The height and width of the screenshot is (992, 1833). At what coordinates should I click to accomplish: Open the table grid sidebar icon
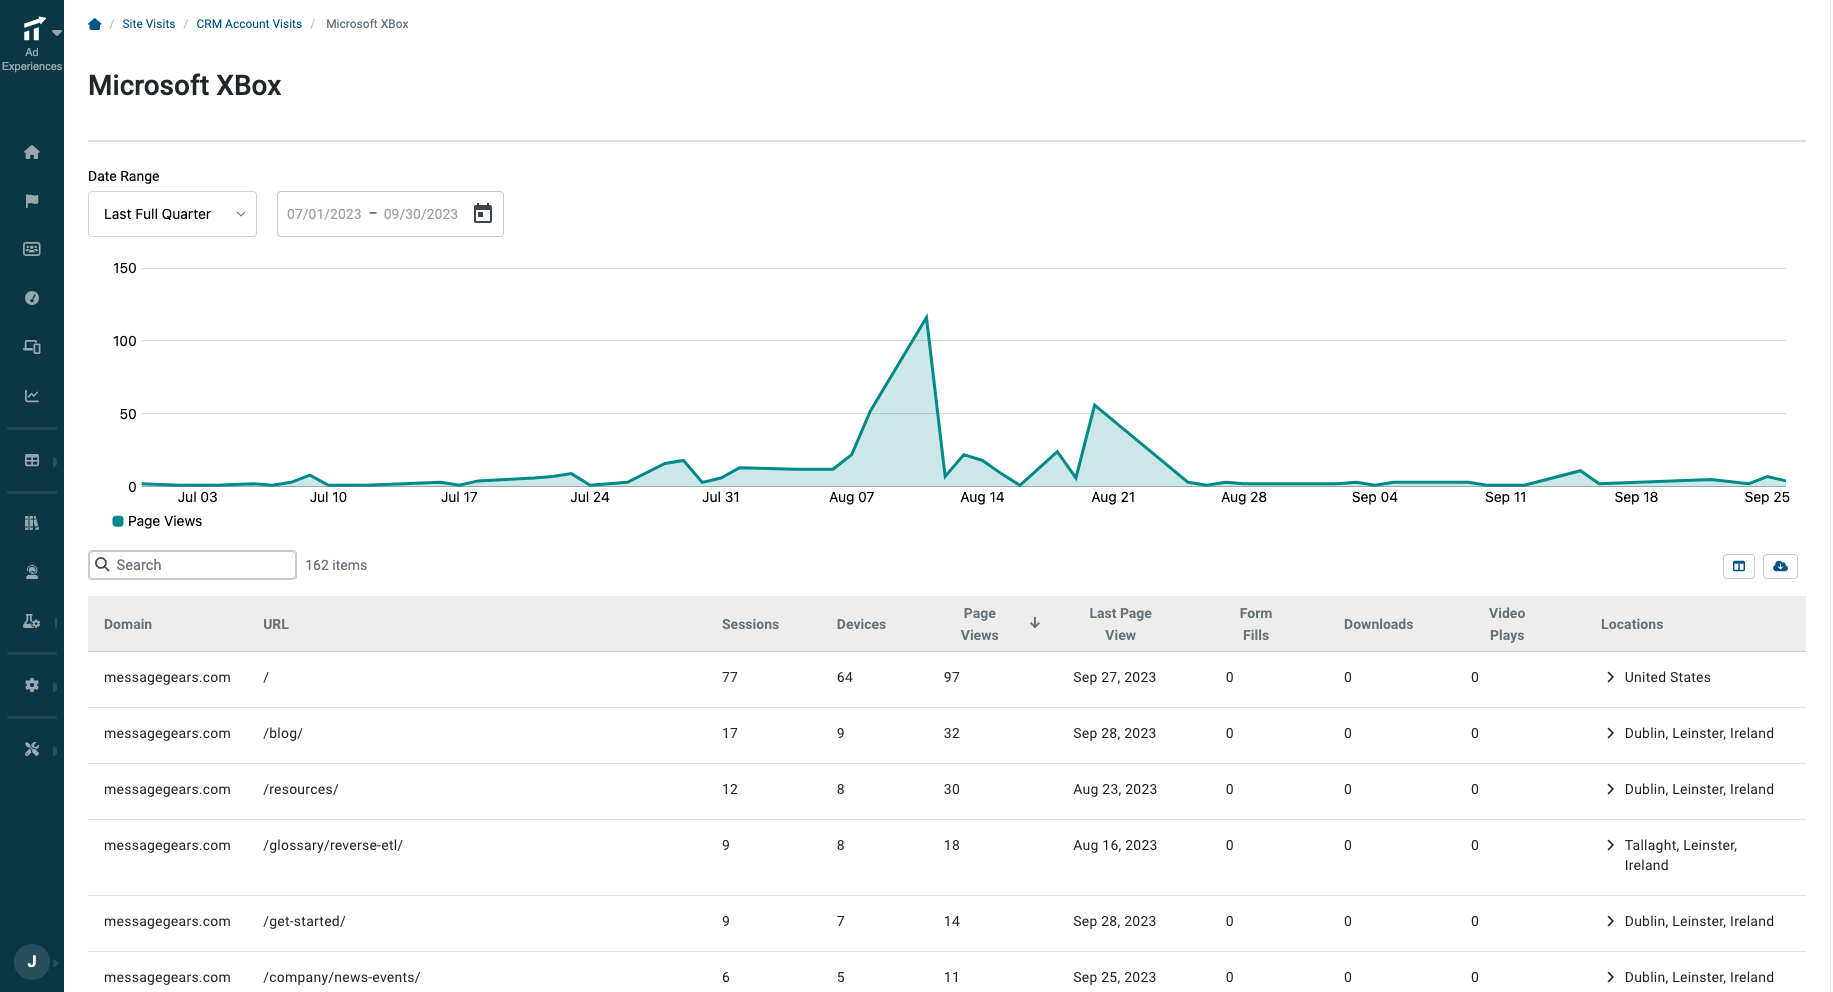32,460
